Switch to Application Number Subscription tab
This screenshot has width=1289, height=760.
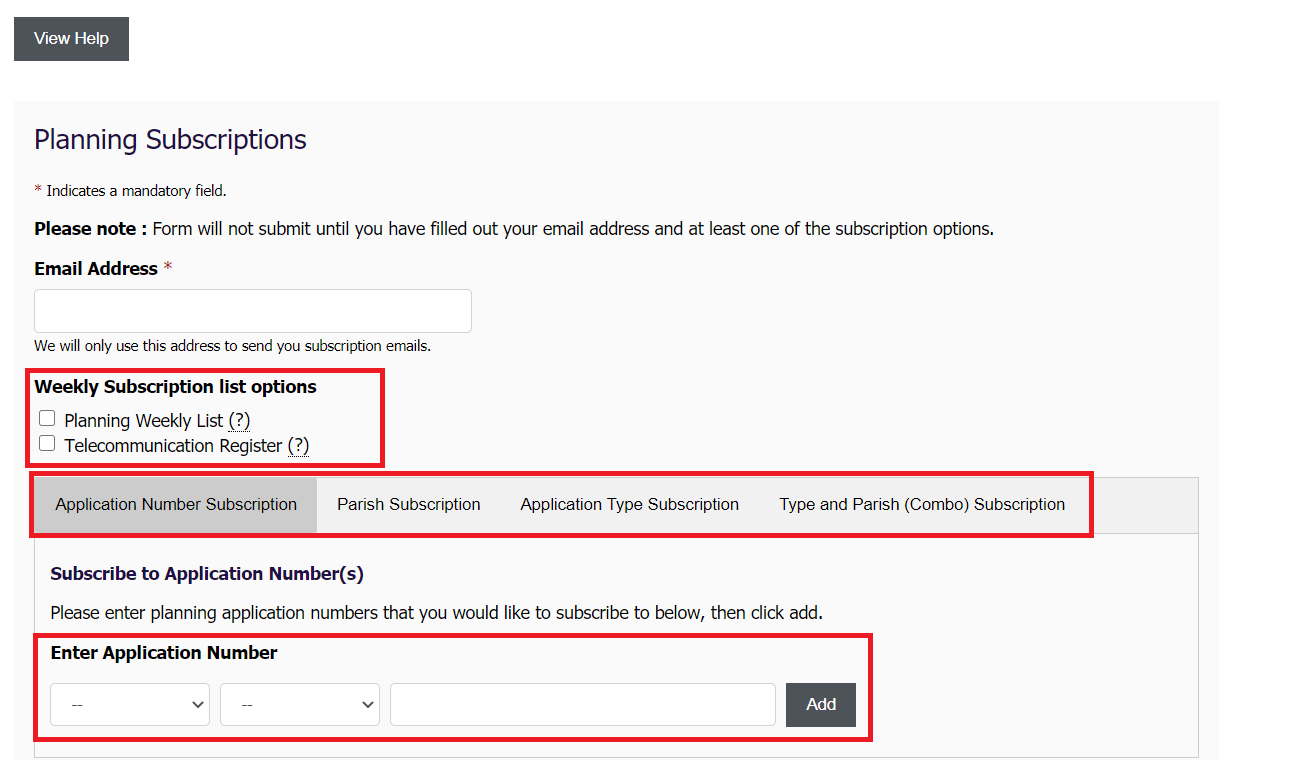[176, 505]
